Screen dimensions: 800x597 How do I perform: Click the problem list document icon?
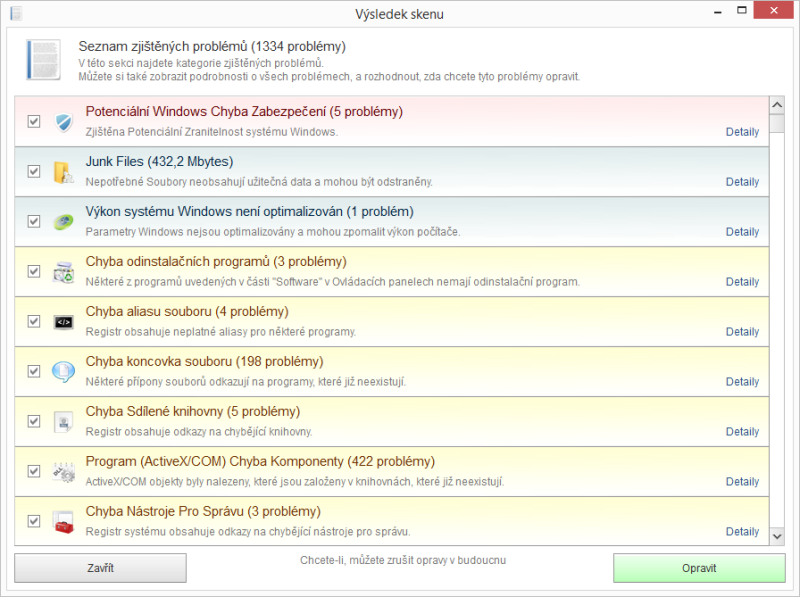point(42,60)
